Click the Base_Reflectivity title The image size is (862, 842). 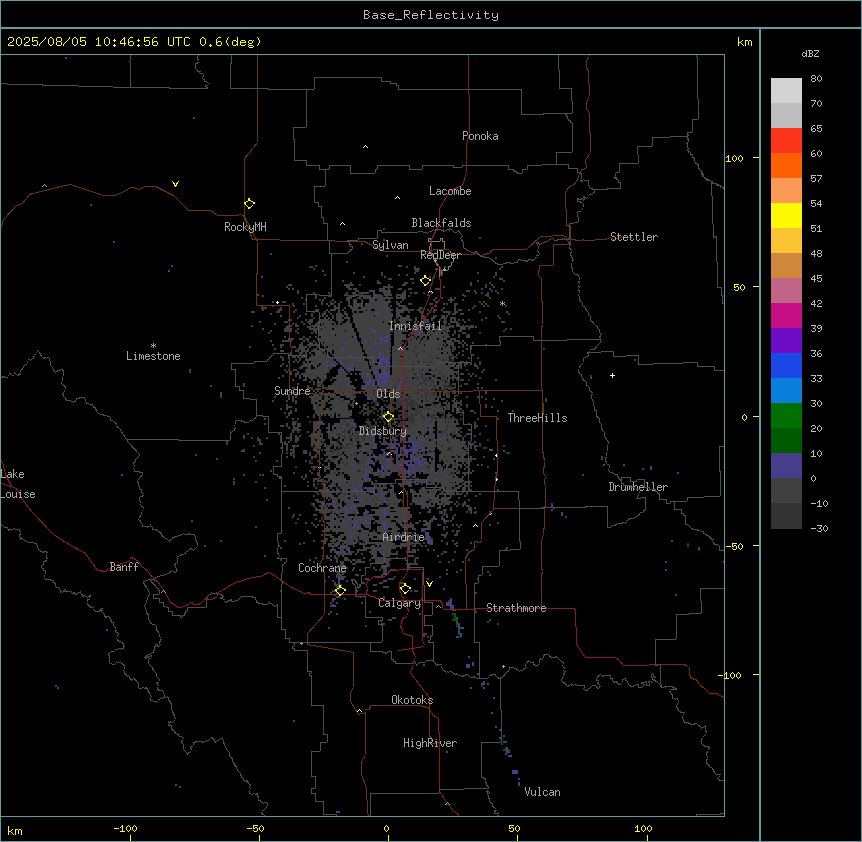tap(431, 15)
